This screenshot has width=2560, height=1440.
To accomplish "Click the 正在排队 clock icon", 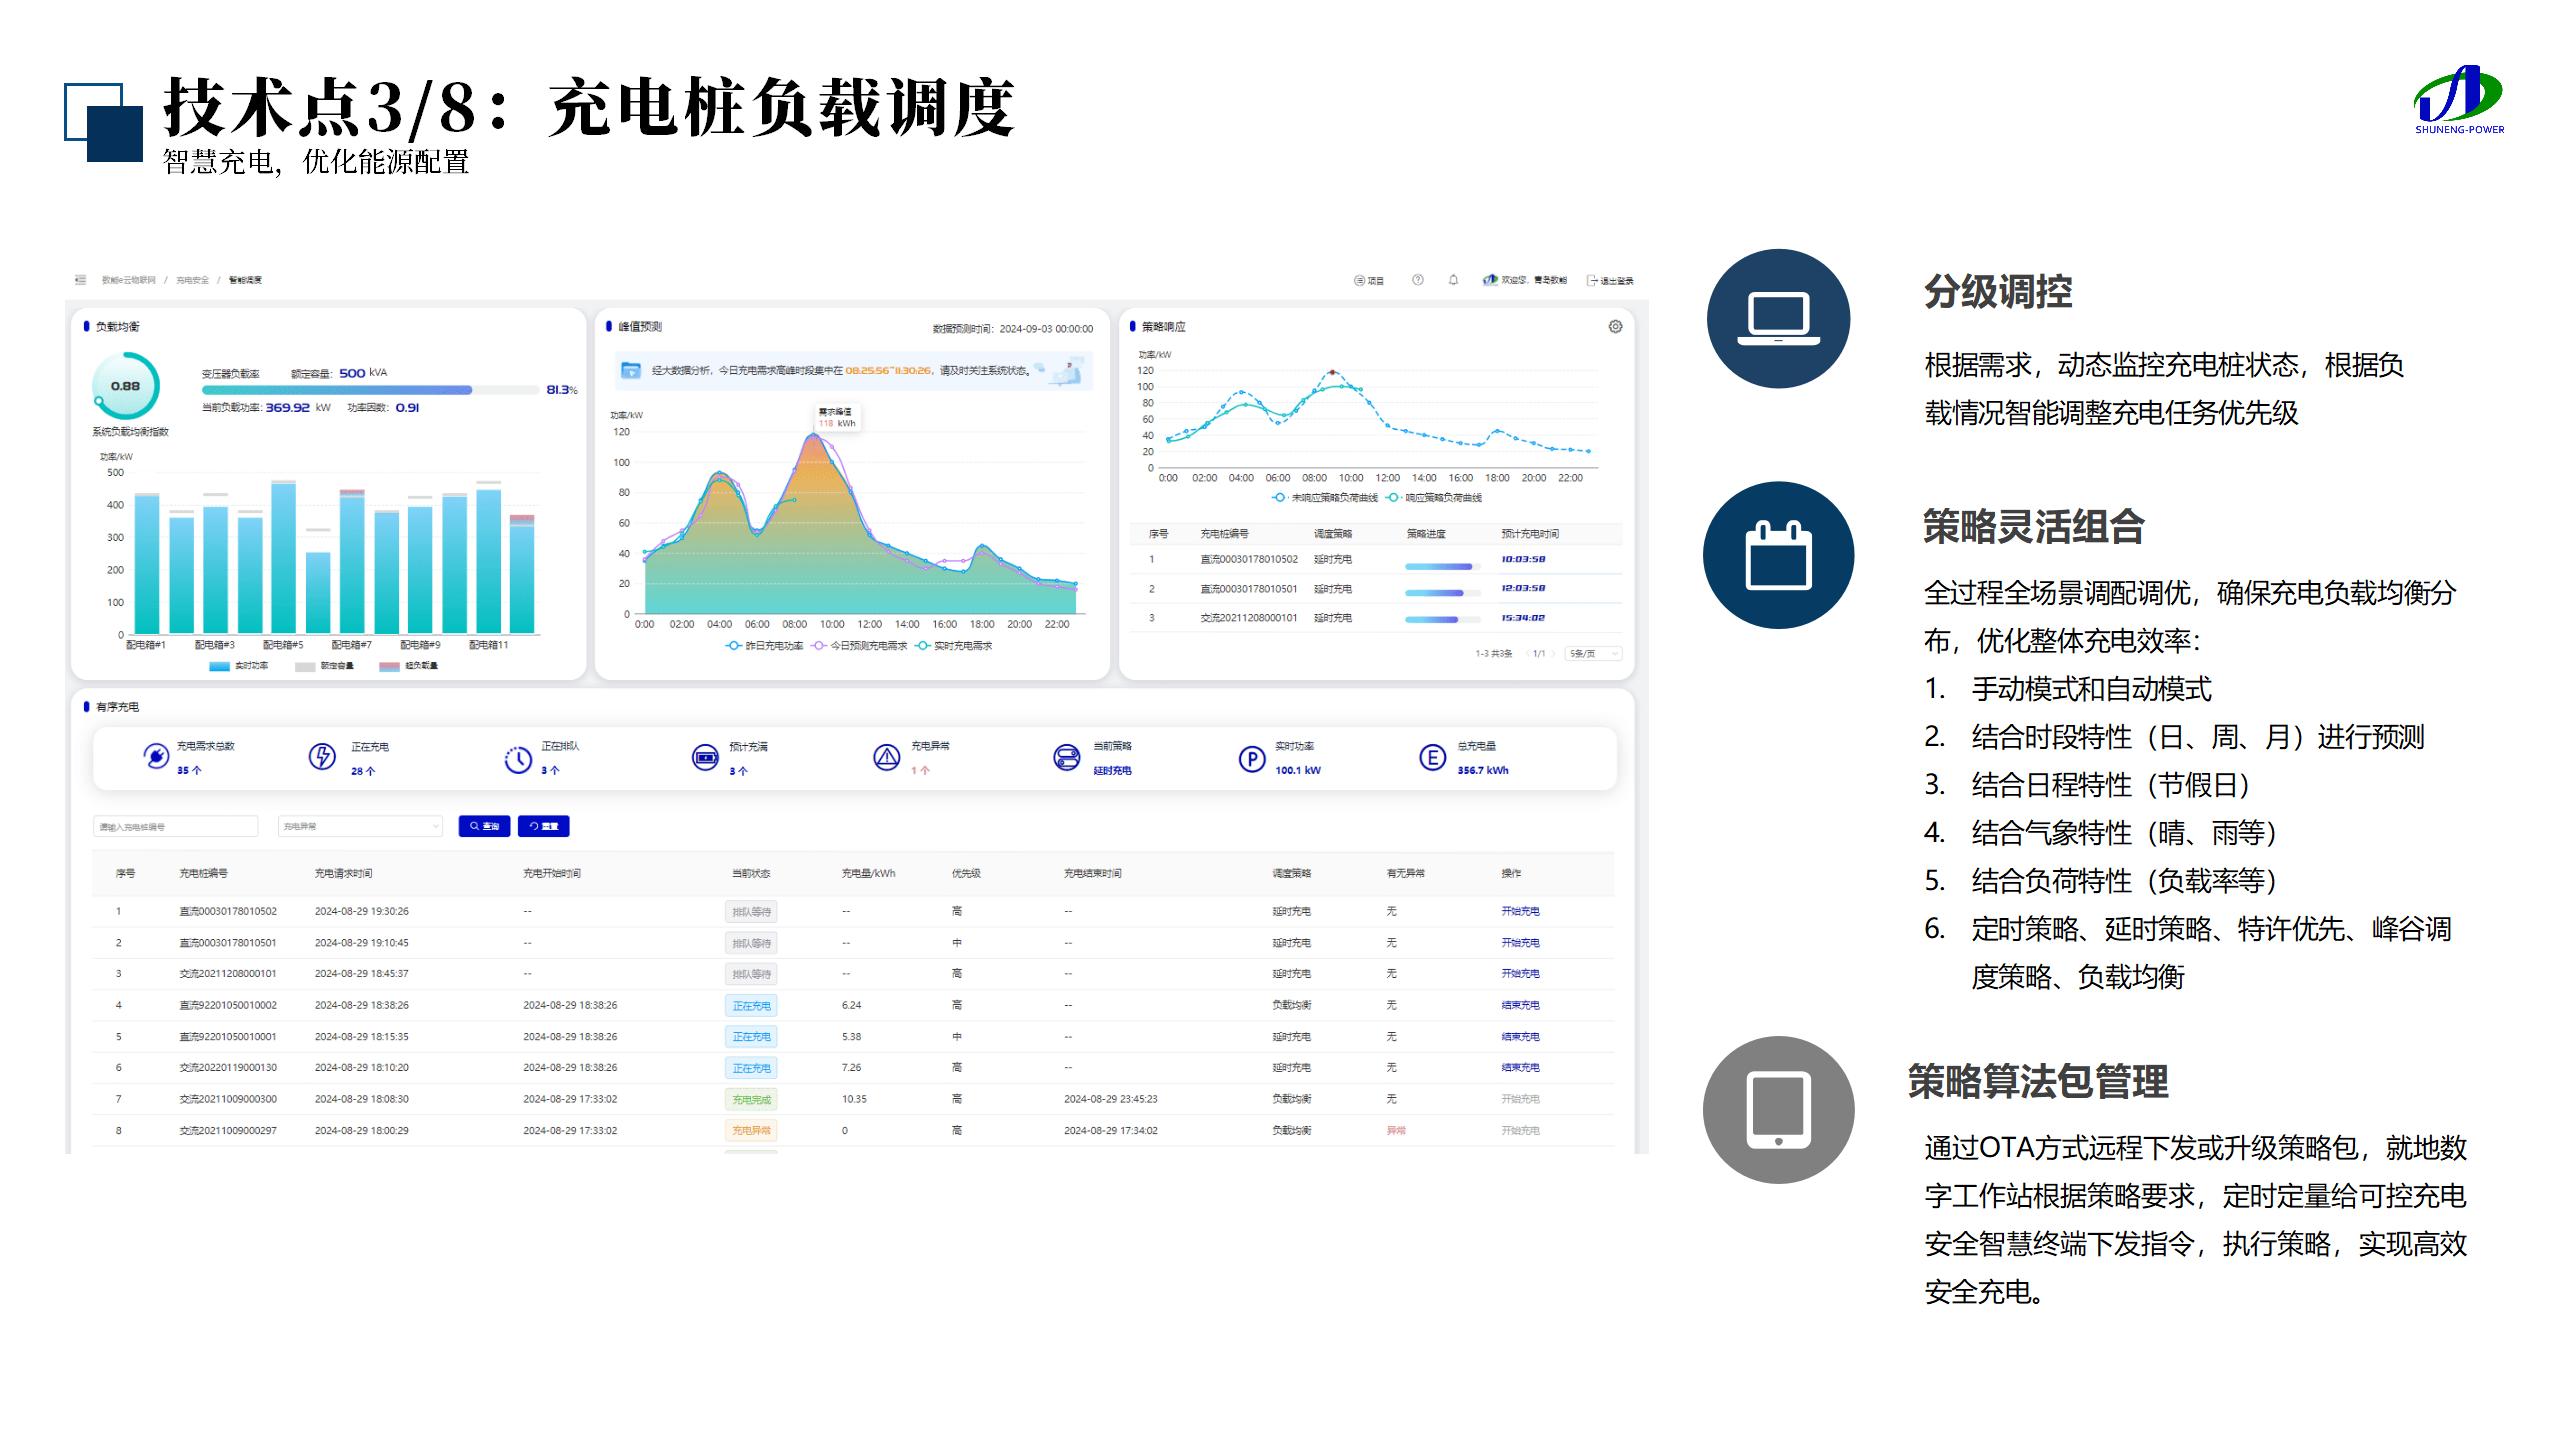I will pos(518,760).
